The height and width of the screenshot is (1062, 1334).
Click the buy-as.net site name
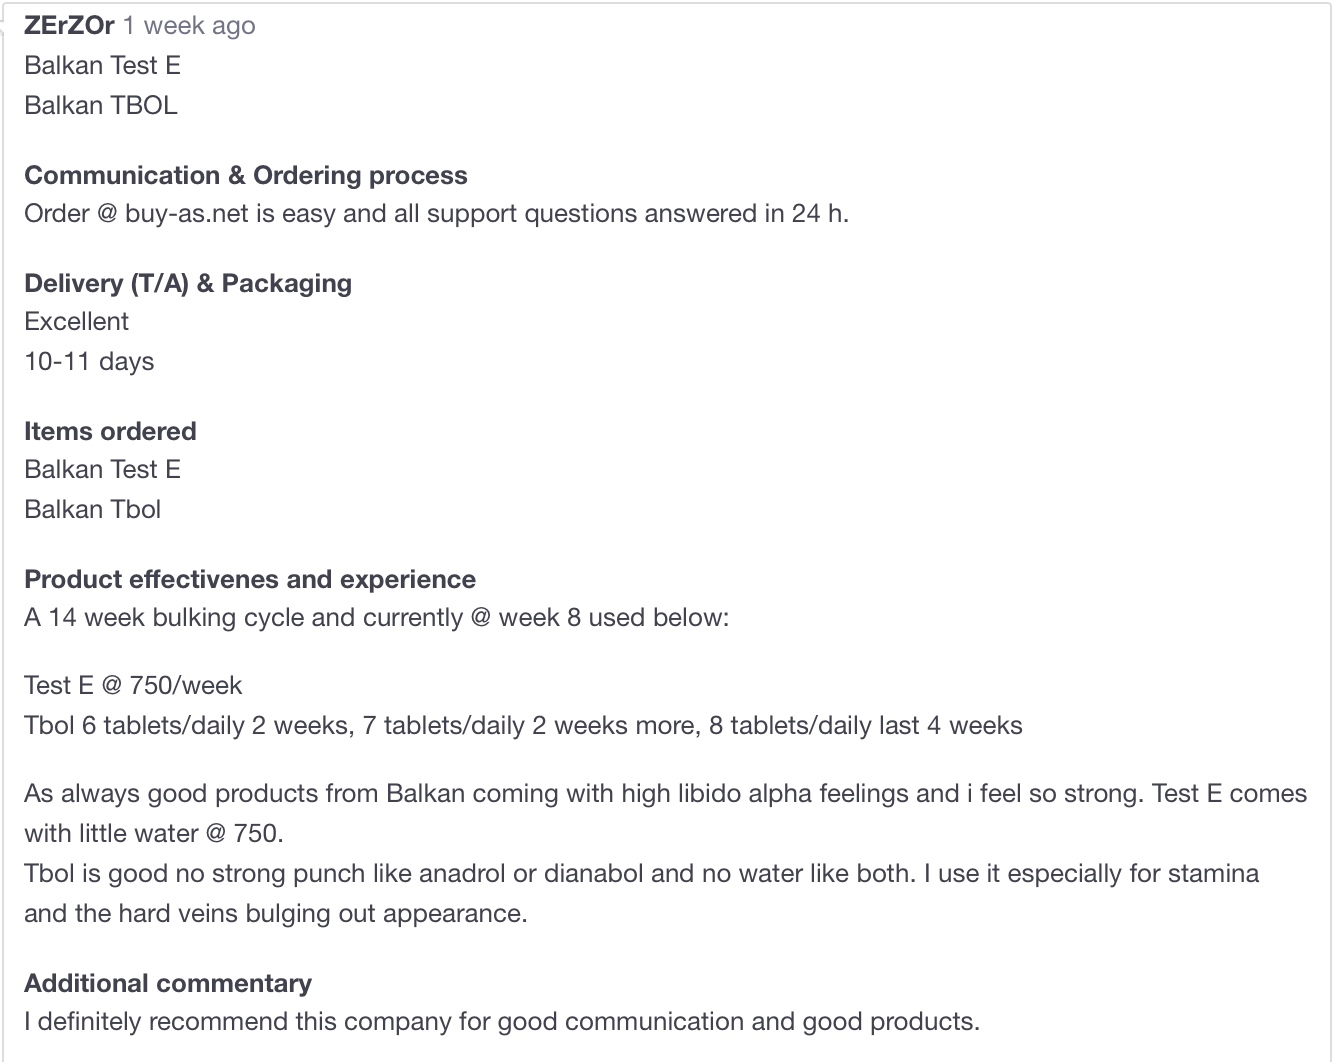(186, 214)
